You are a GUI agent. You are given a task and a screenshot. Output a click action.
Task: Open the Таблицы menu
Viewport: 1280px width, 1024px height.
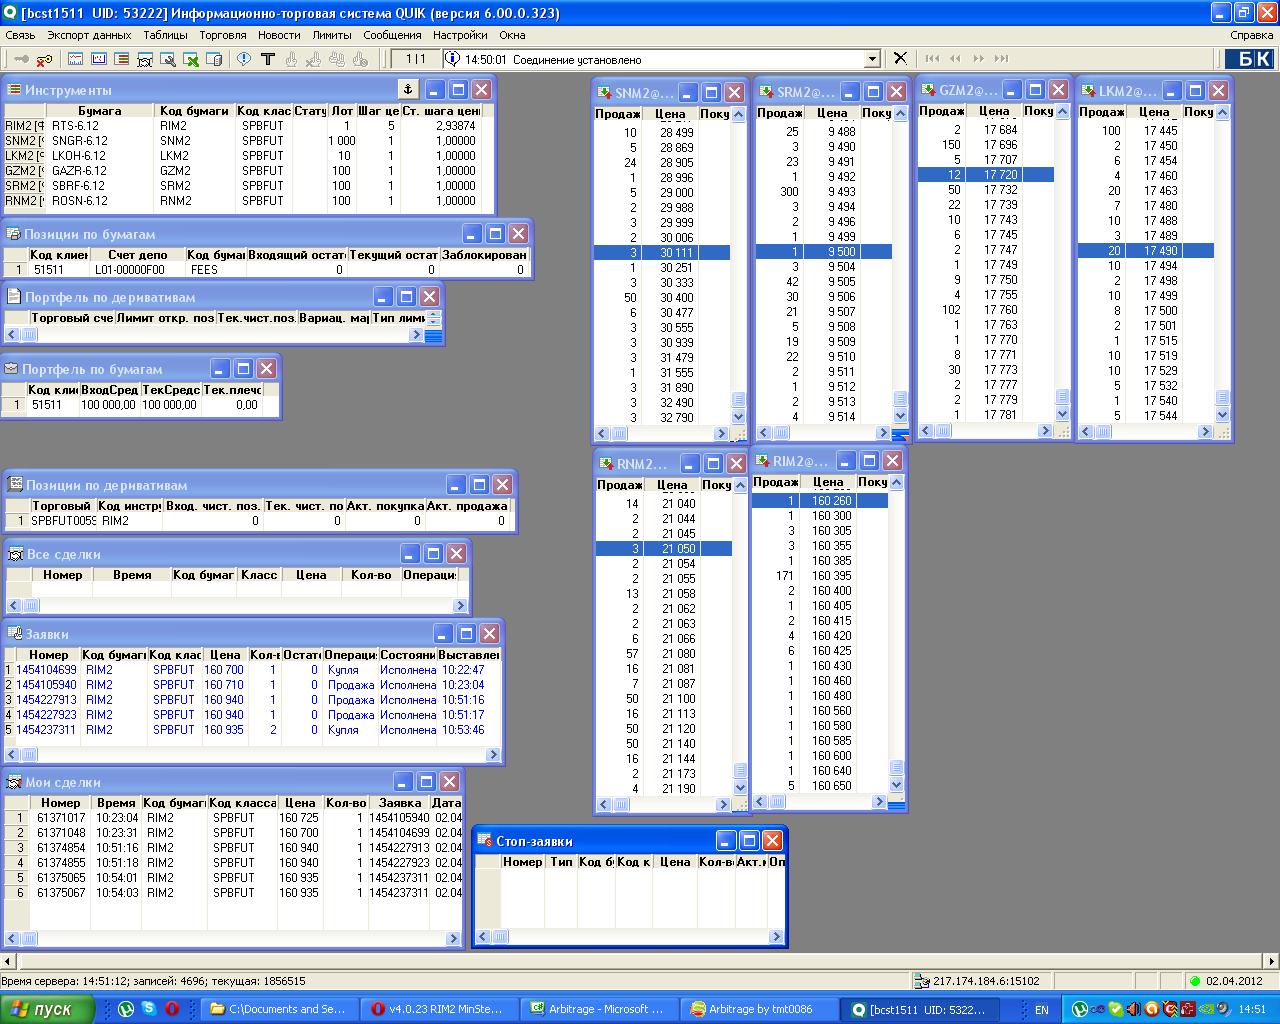165,35
